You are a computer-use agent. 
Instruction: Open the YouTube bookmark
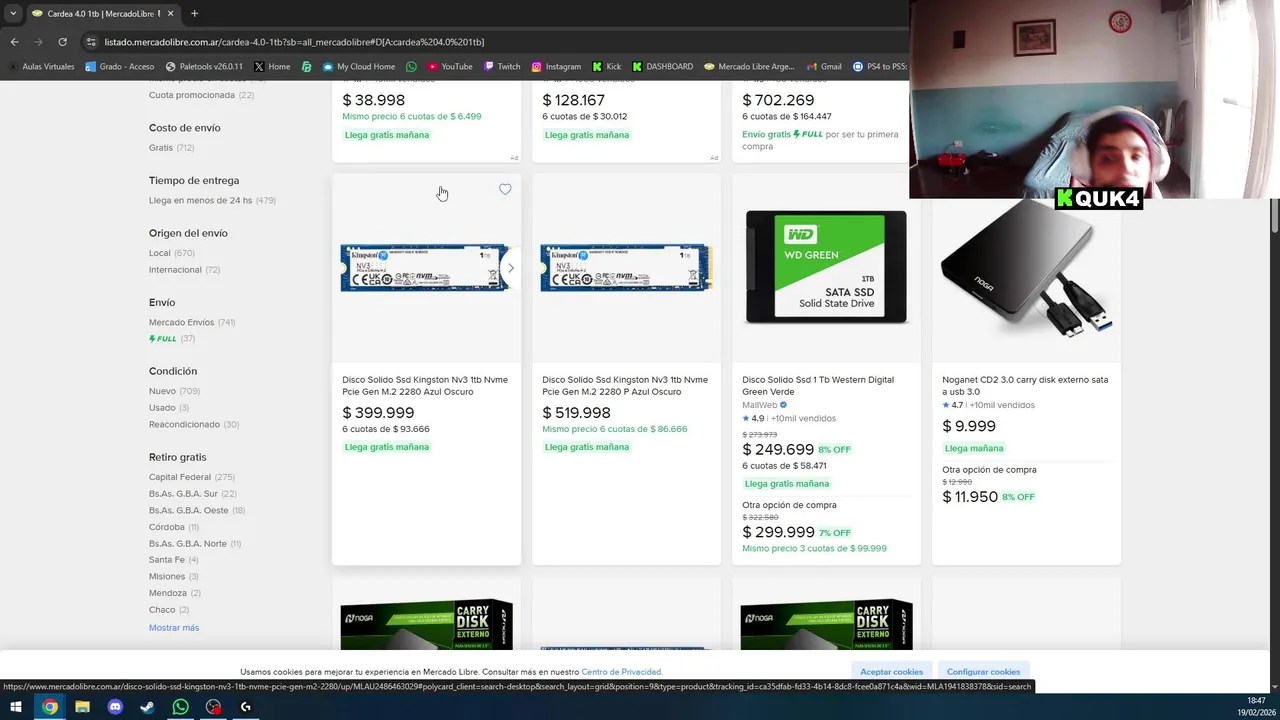(x=450, y=67)
